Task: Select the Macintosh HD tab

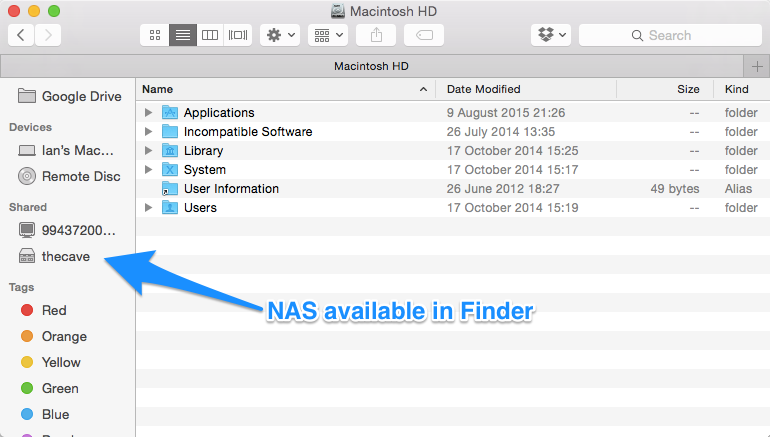Action: [371, 66]
